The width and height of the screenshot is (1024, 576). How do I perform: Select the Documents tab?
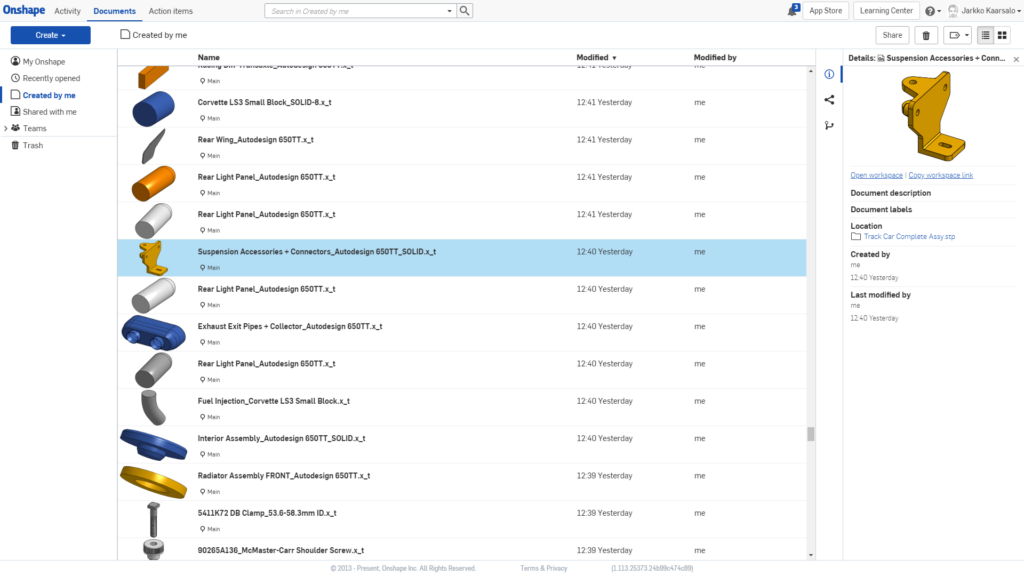click(114, 11)
